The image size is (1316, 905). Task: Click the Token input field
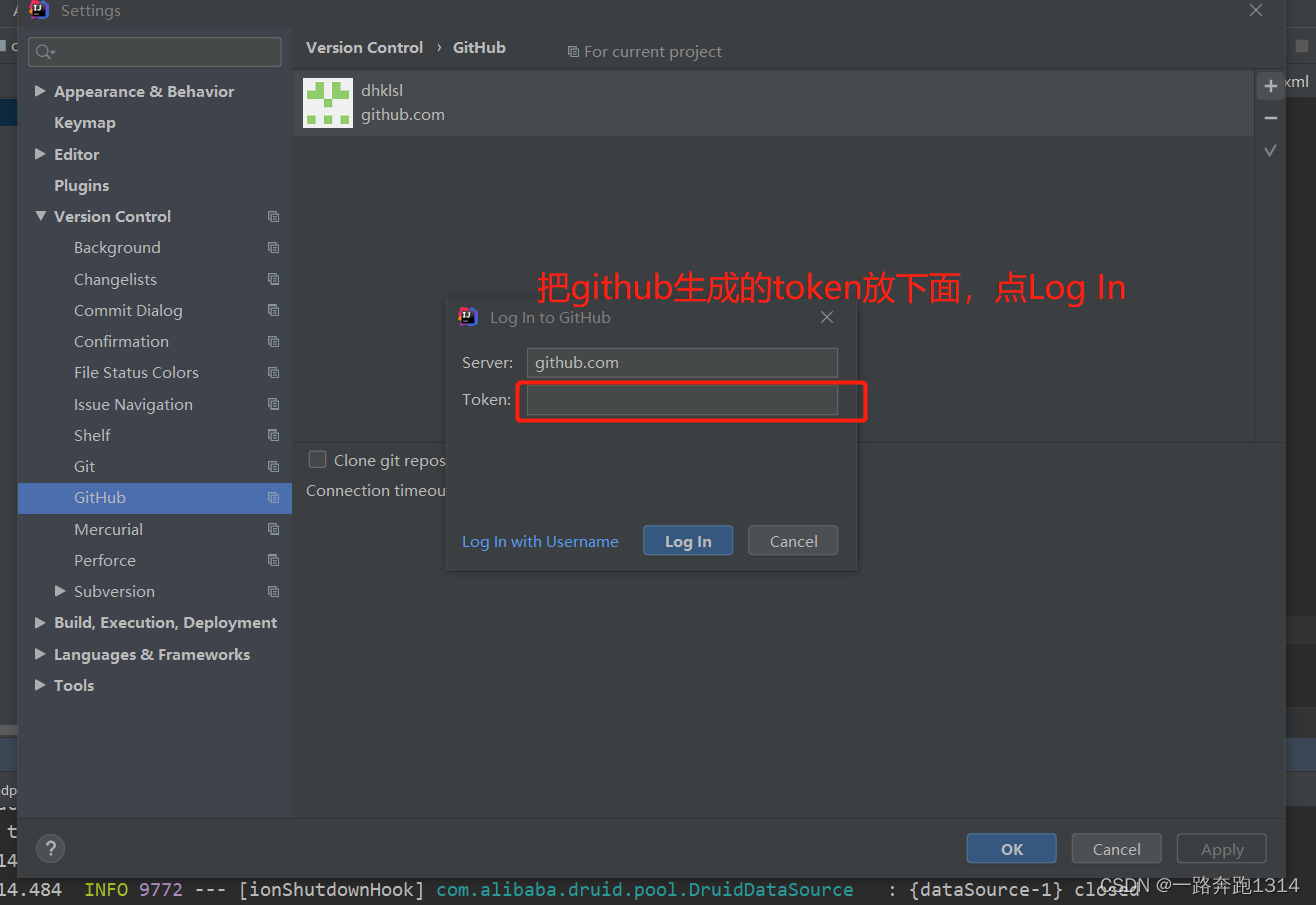pos(682,400)
